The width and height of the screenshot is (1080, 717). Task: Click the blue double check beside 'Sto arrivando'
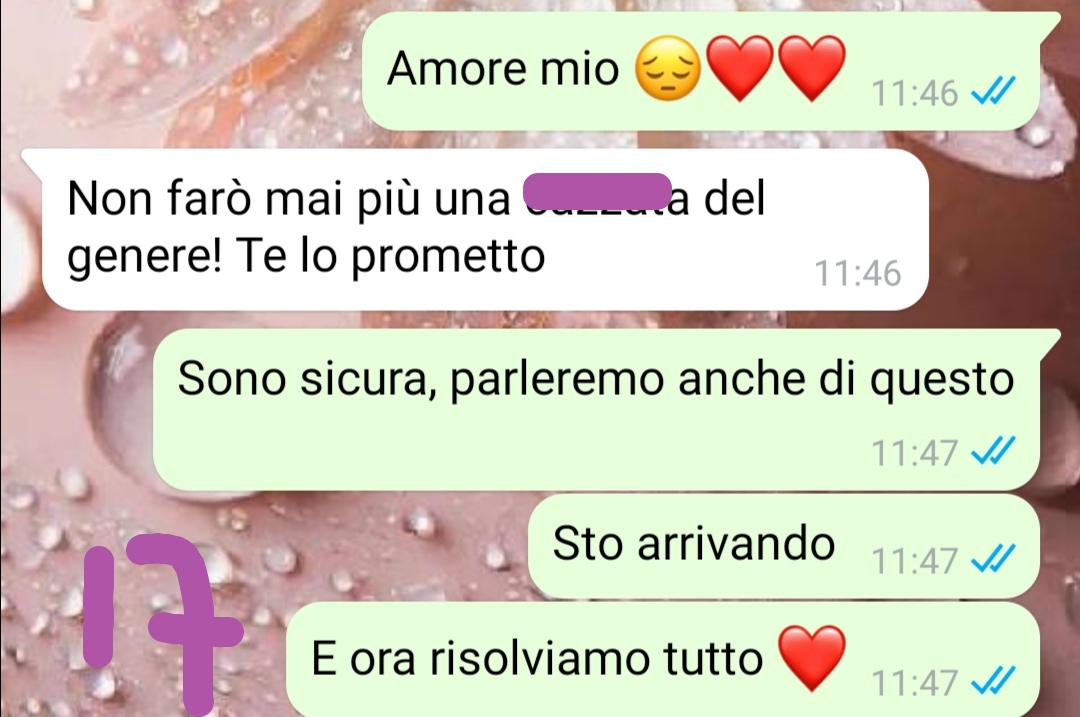coord(993,559)
